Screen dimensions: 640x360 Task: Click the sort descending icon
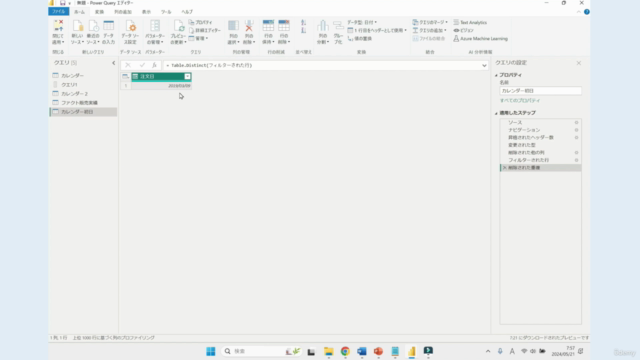point(303,31)
